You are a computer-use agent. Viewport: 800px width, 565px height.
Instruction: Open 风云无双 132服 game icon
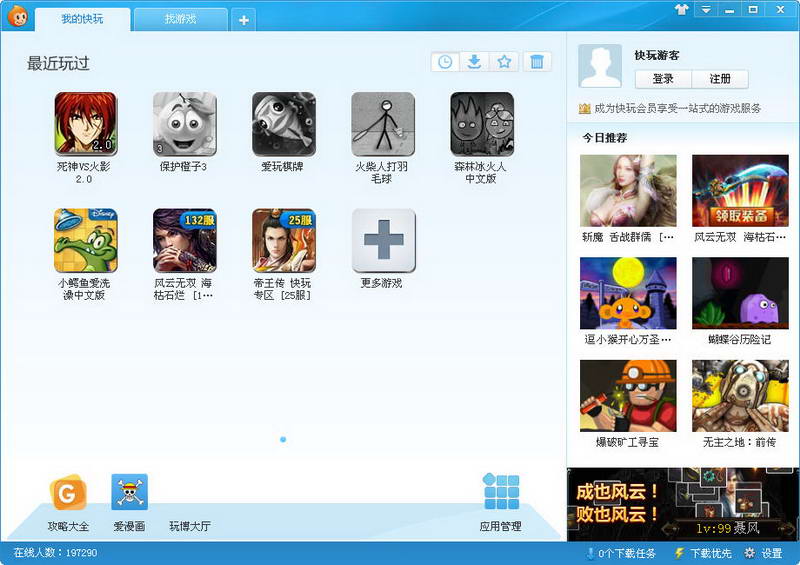(x=185, y=240)
